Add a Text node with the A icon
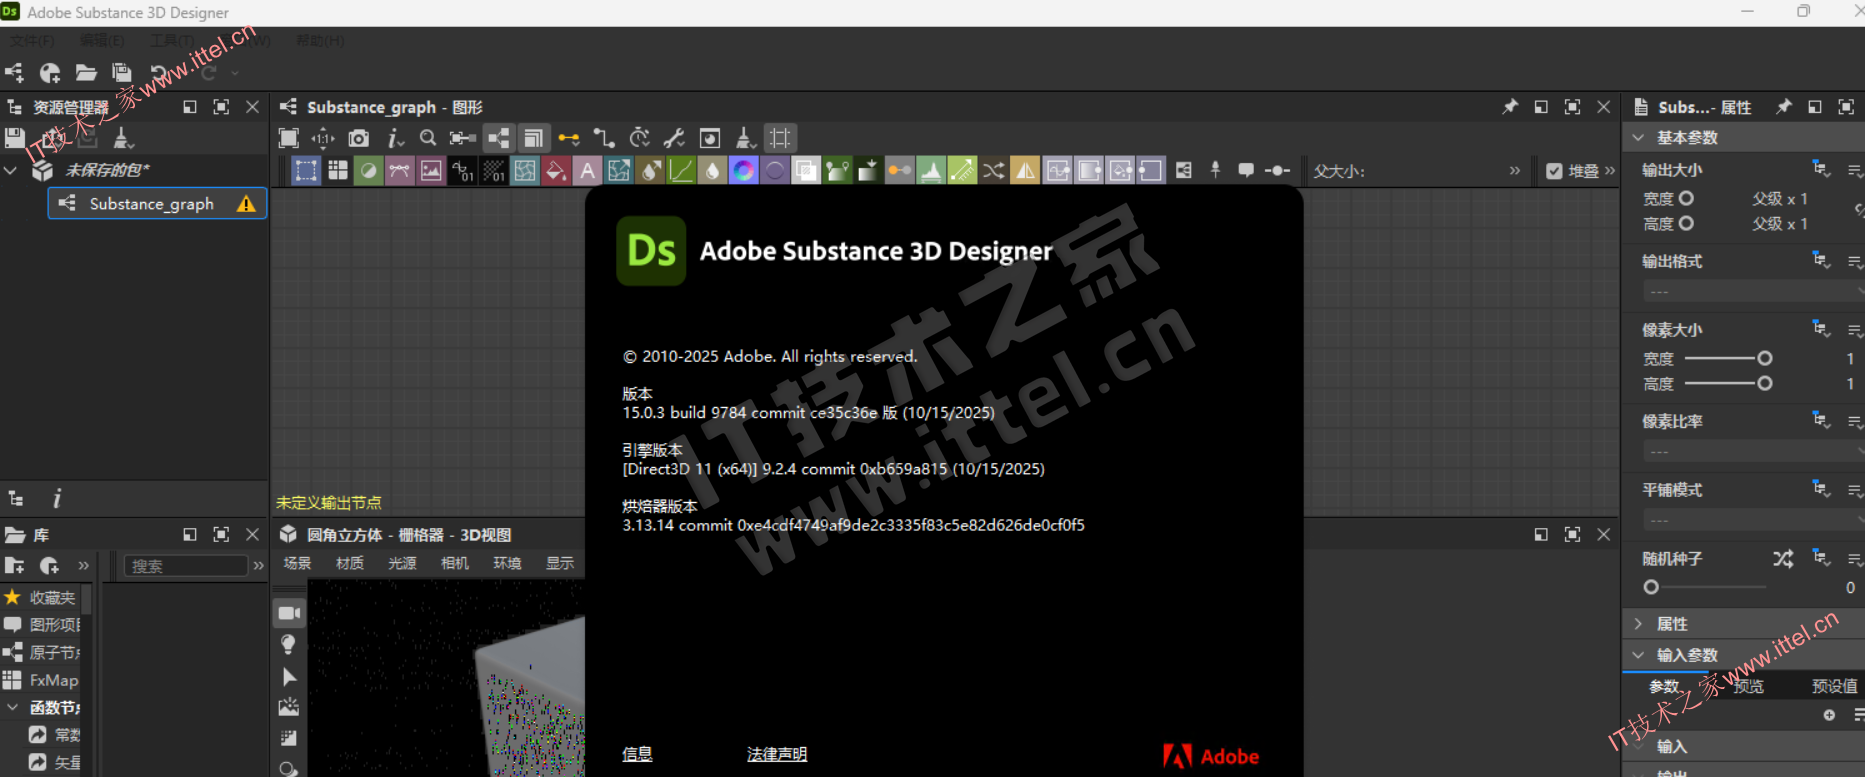The height and width of the screenshot is (777, 1865). [588, 171]
